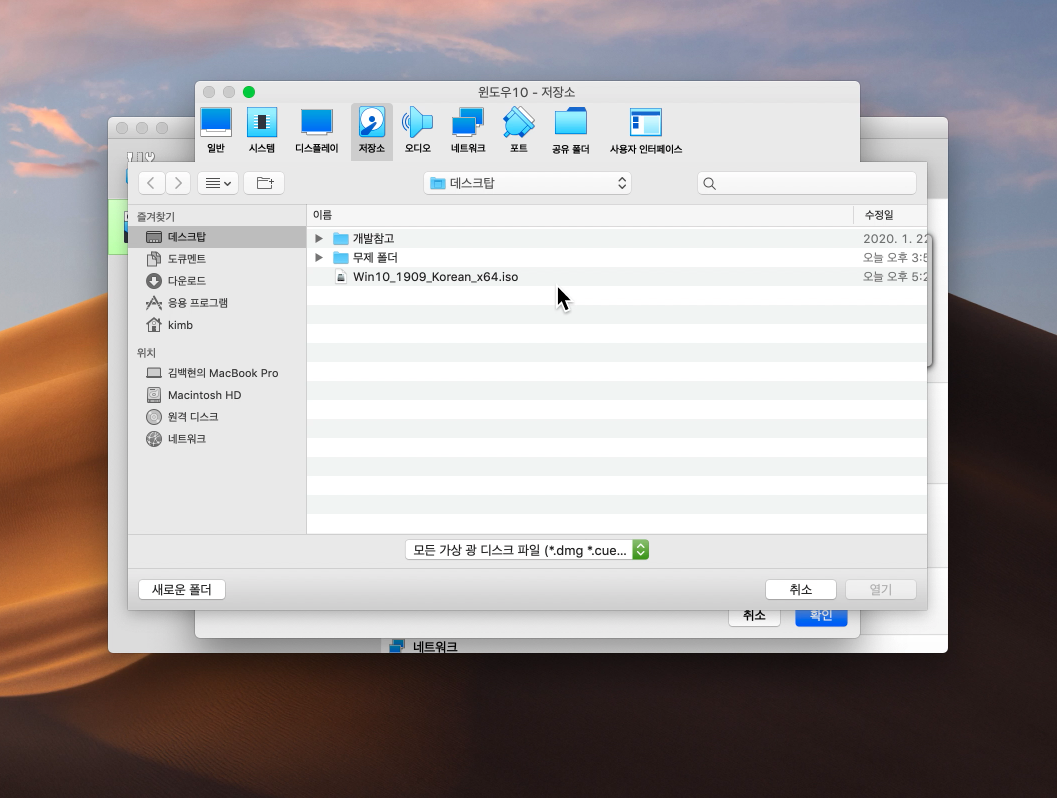Select the 개발참고 folder row
The width and height of the screenshot is (1057, 798).
click(x=617, y=239)
